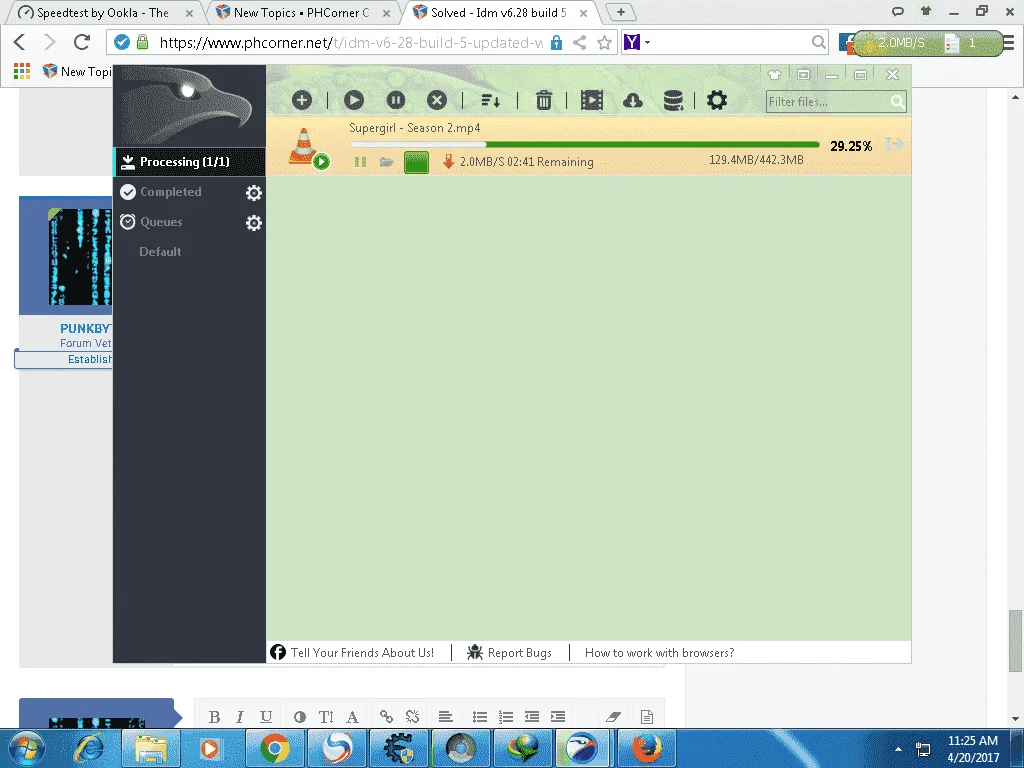Bookmark page with the star icon
The width and height of the screenshot is (1024, 768).
coord(605,42)
